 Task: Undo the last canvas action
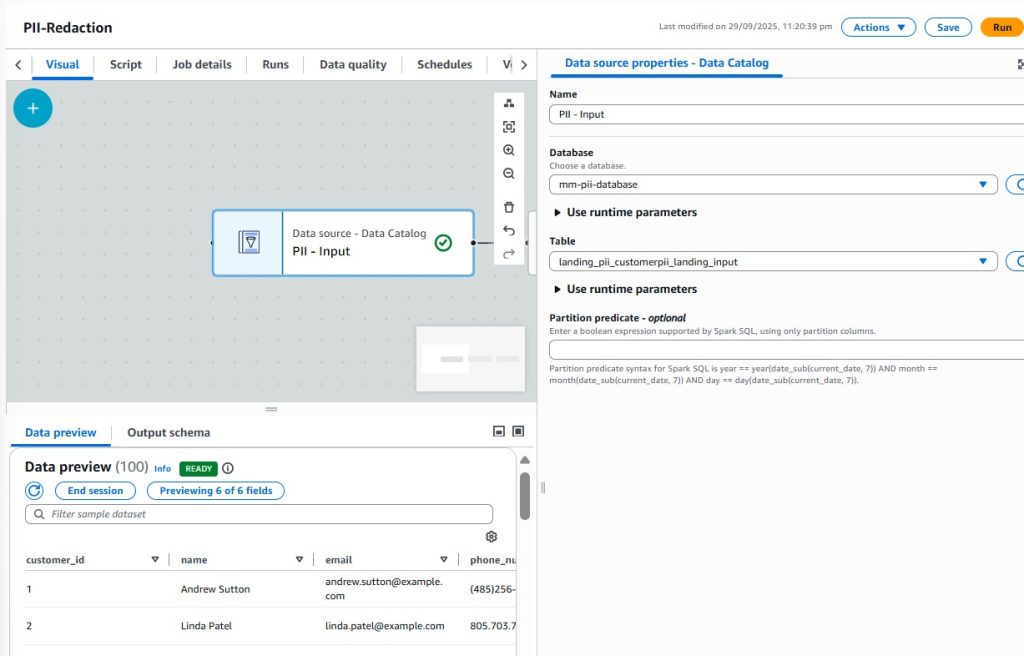coord(509,231)
